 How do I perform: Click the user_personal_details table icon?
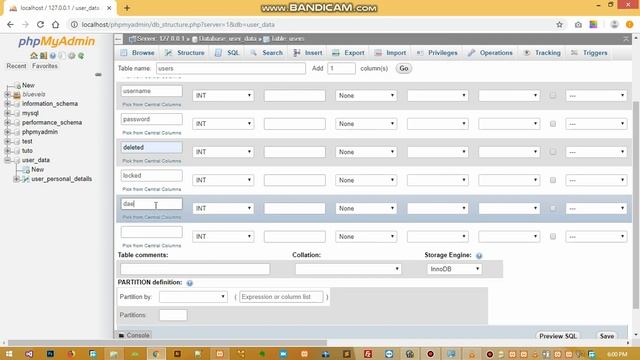(x=25, y=179)
